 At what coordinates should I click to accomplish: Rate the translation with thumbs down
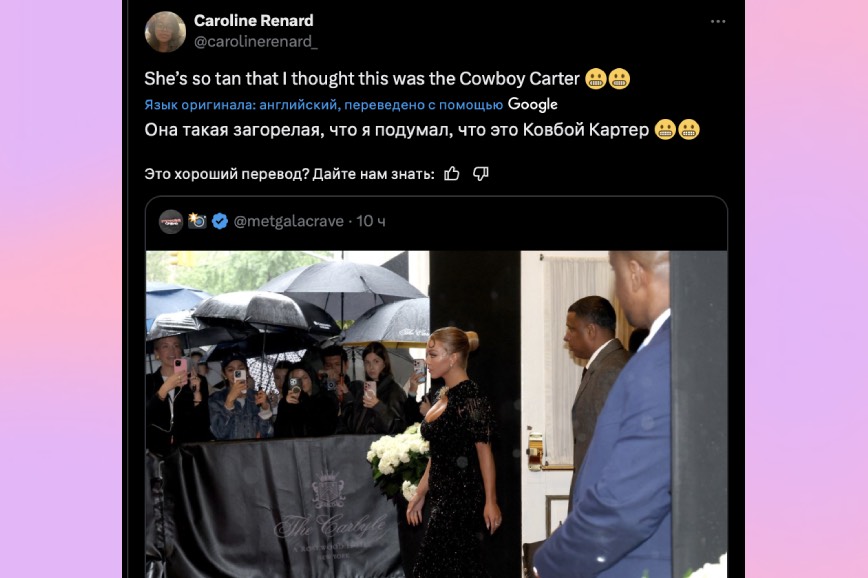pos(480,174)
